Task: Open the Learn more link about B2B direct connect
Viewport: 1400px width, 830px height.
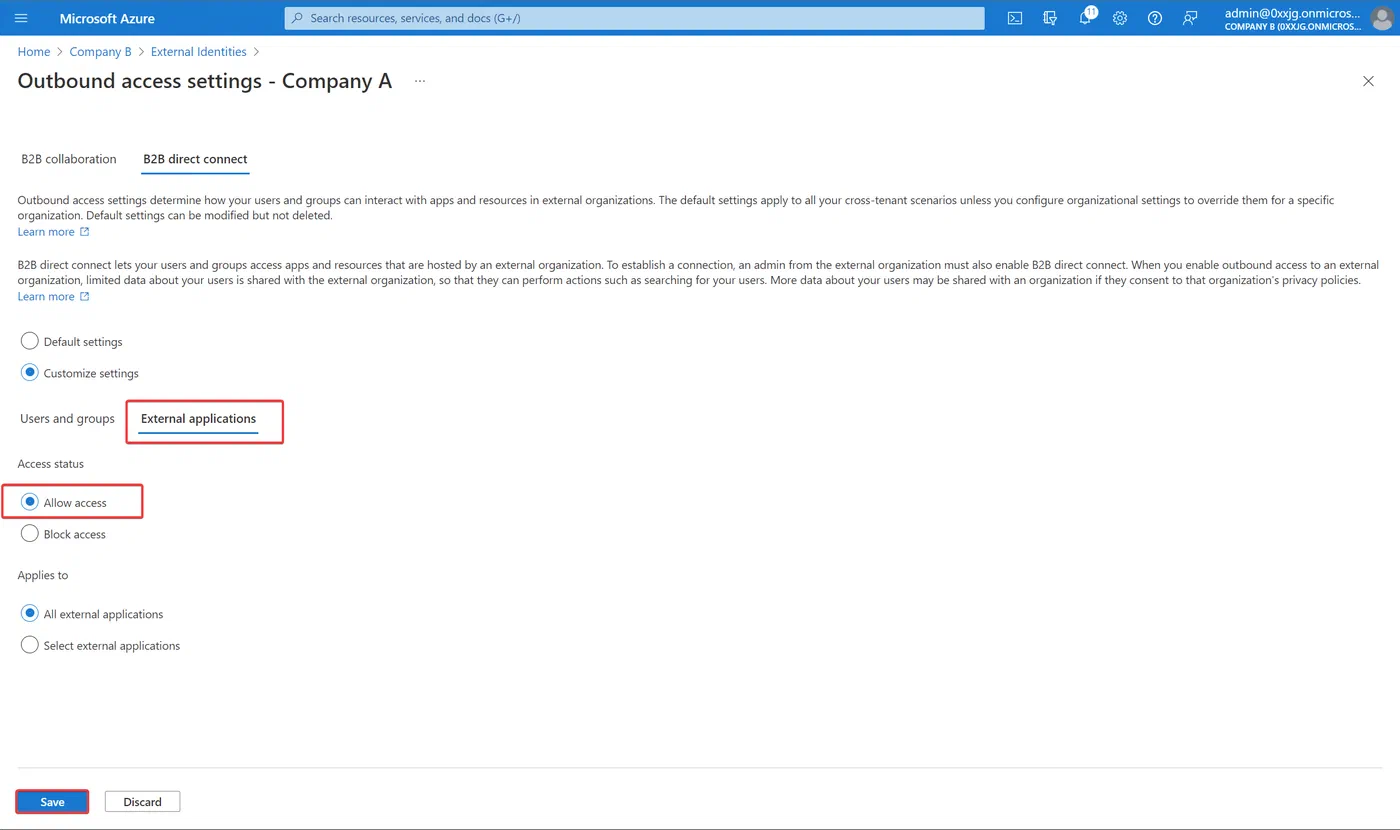Action: [x=54, y=297]
